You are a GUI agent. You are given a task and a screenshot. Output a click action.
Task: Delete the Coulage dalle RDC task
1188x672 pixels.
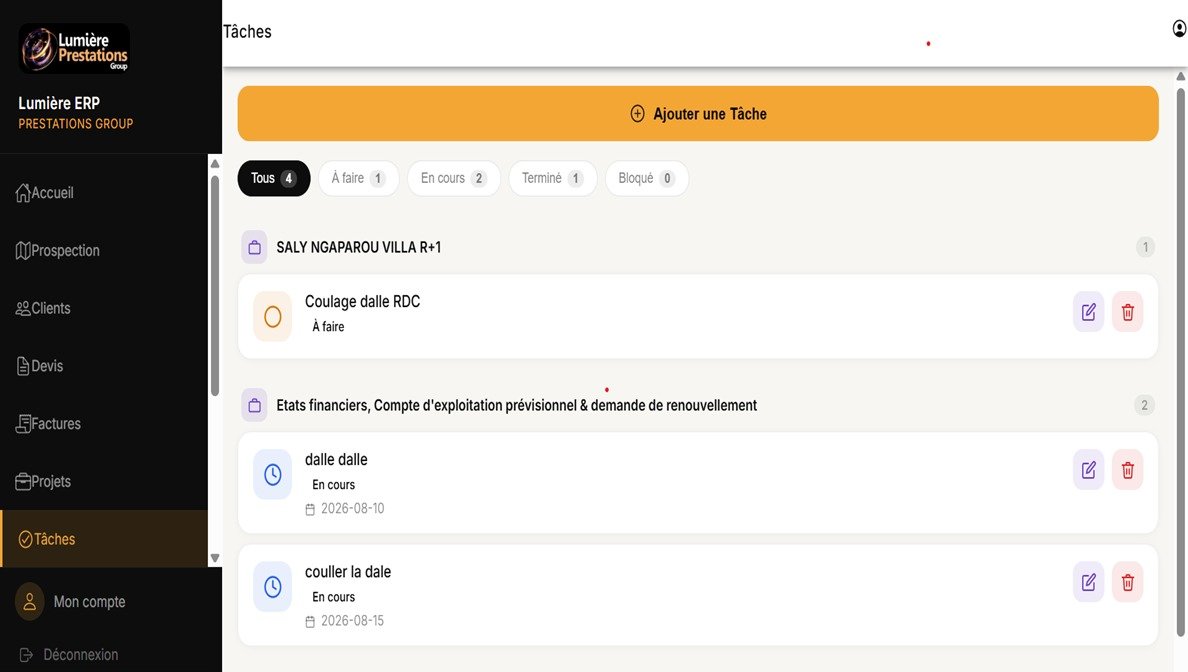point(1127,312)
